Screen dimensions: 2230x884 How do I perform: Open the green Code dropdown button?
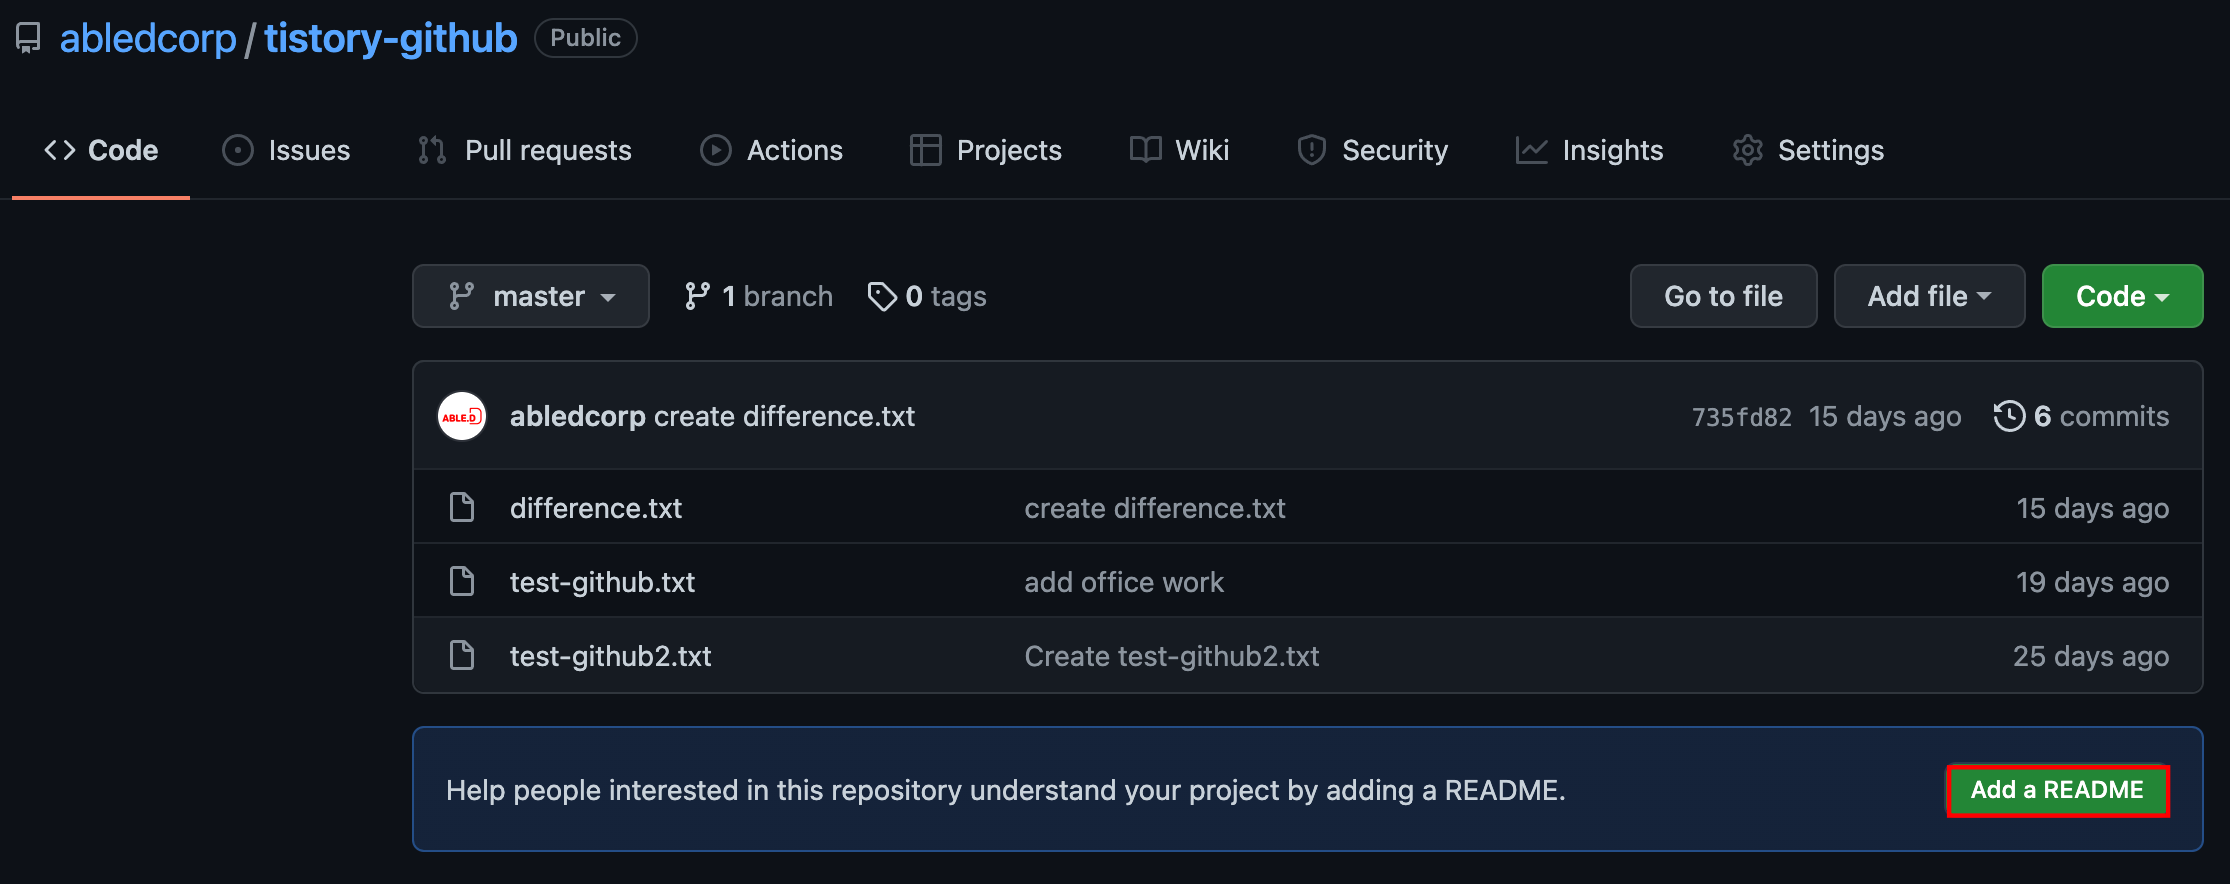(x=2122, y=296)
